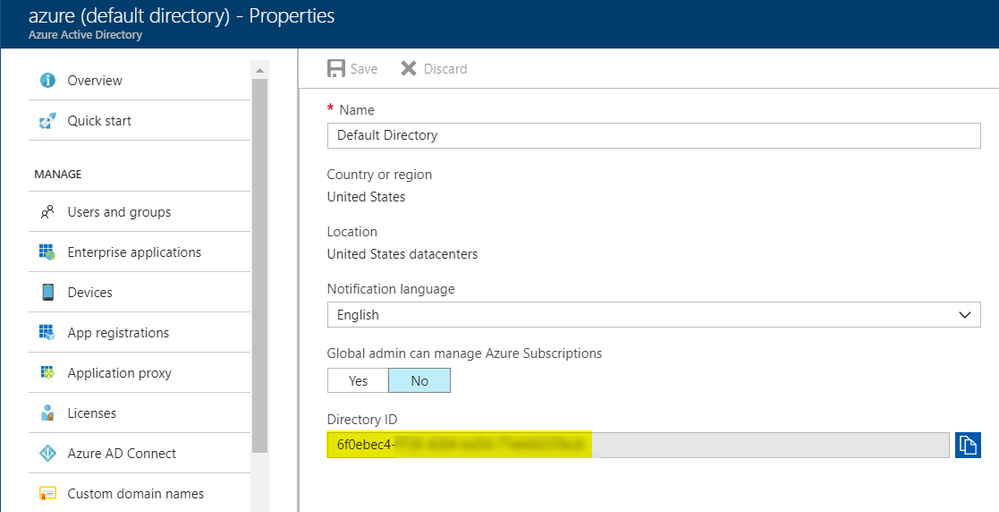Viewport: 999px width, 512px height.
Task: Click the Application proxy icon
Action: 47,373
